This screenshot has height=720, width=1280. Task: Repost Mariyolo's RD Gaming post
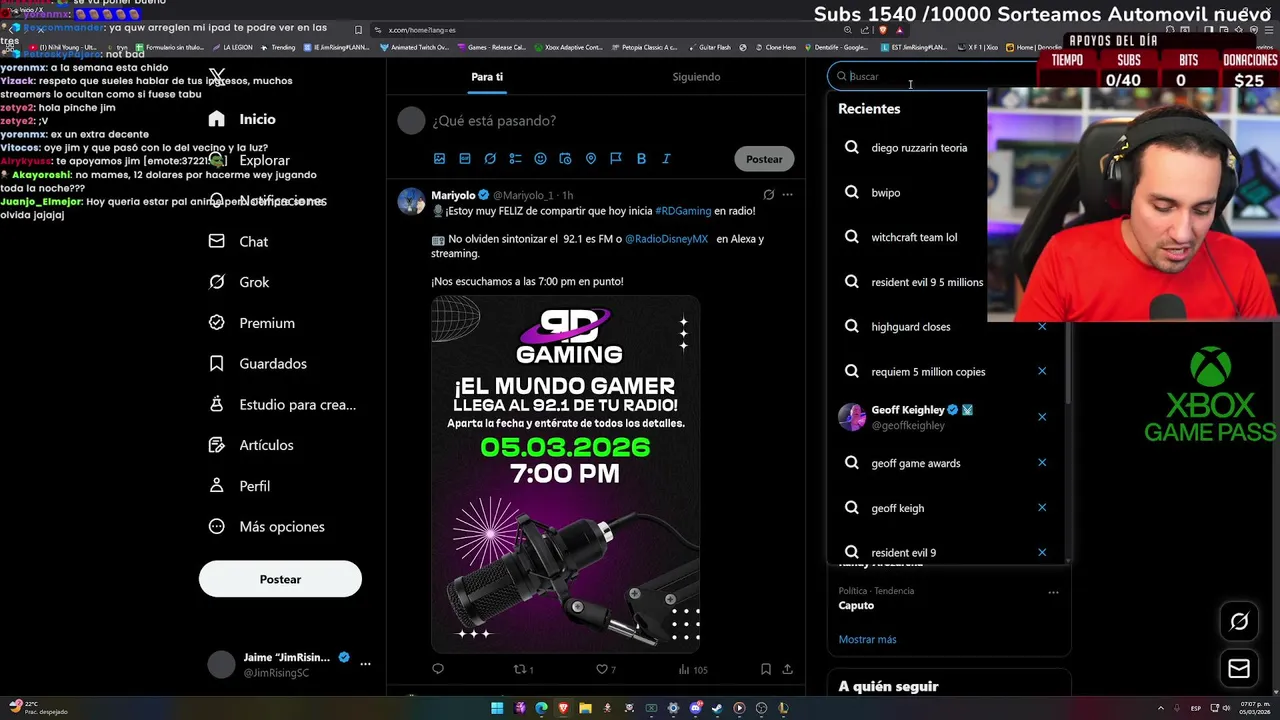pos(519,669)
